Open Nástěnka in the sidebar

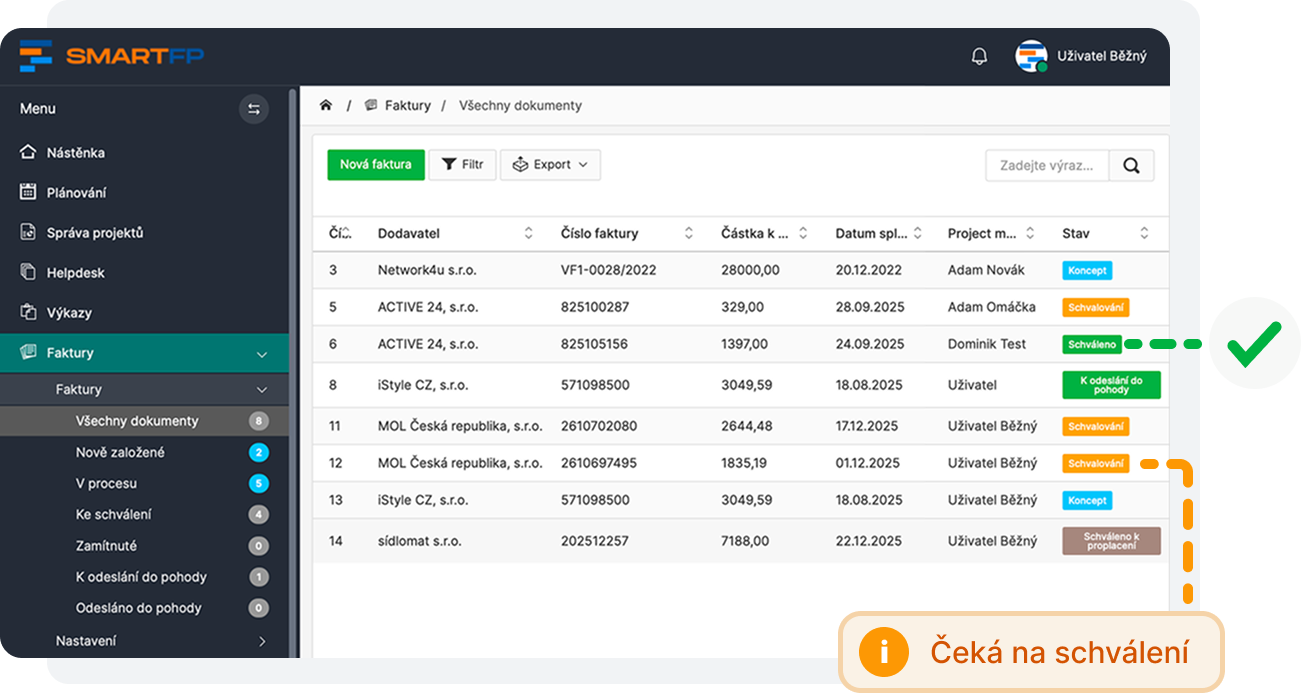(x=75, y=153)
